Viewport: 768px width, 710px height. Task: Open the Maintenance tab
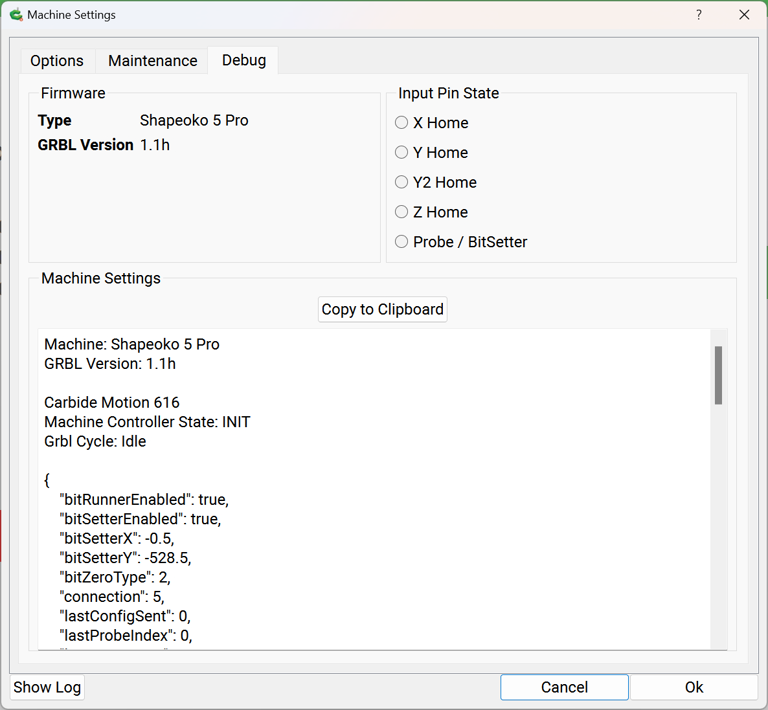(x=153, y=61)
